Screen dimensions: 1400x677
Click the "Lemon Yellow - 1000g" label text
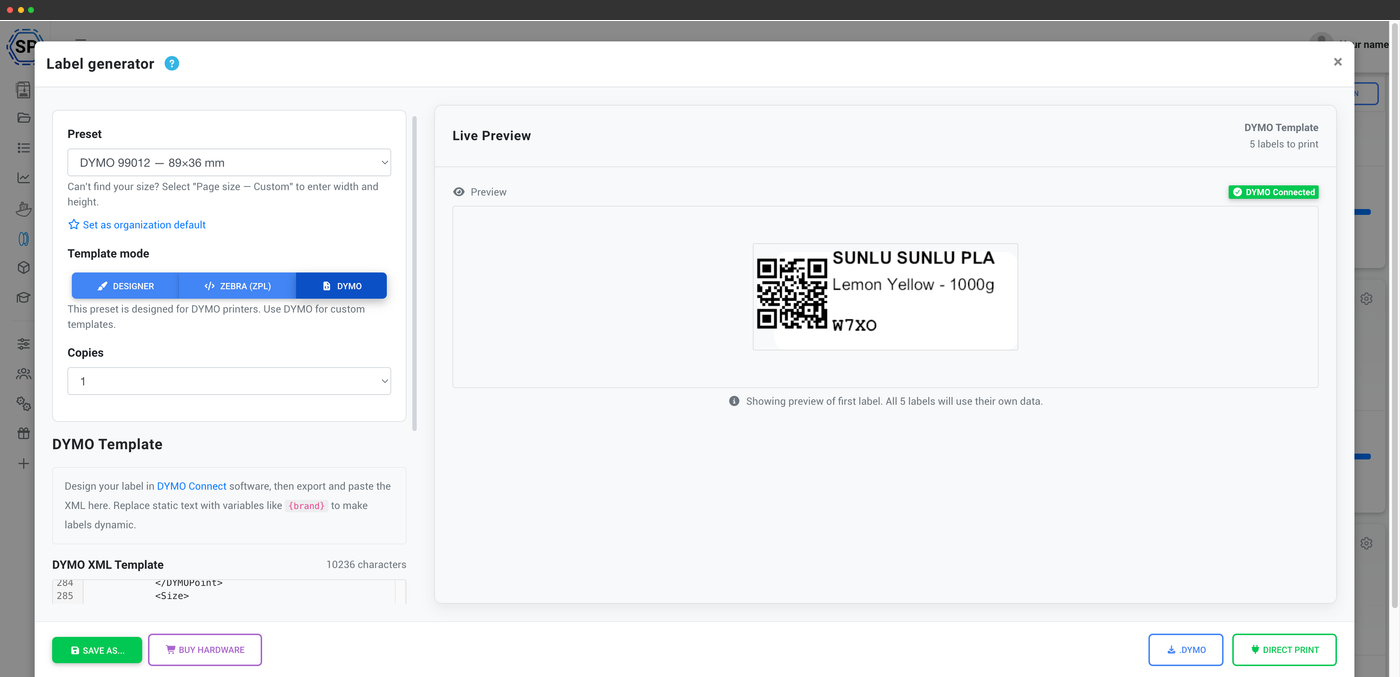913,285
